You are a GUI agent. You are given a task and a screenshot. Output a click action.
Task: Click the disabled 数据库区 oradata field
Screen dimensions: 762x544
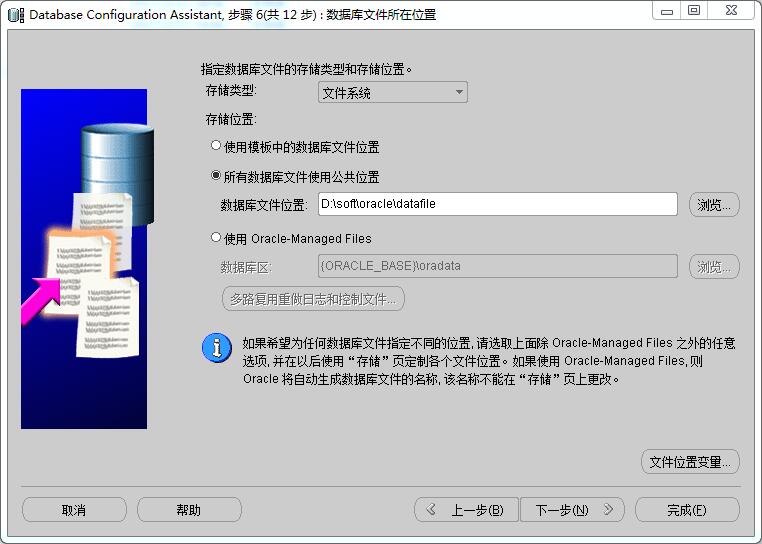(x=498, y=266)
